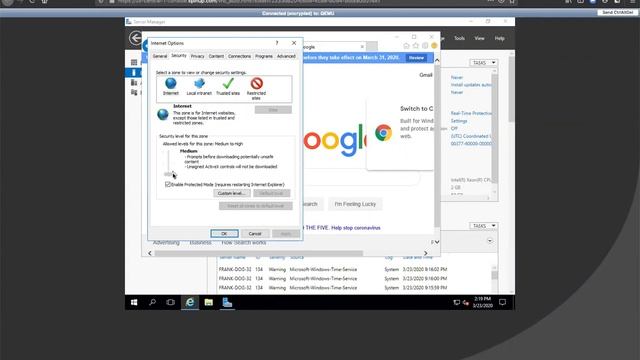Screen dimensions: 640x360
Task: Open File Explorer from the taskbar
Action: pos(209,302)
